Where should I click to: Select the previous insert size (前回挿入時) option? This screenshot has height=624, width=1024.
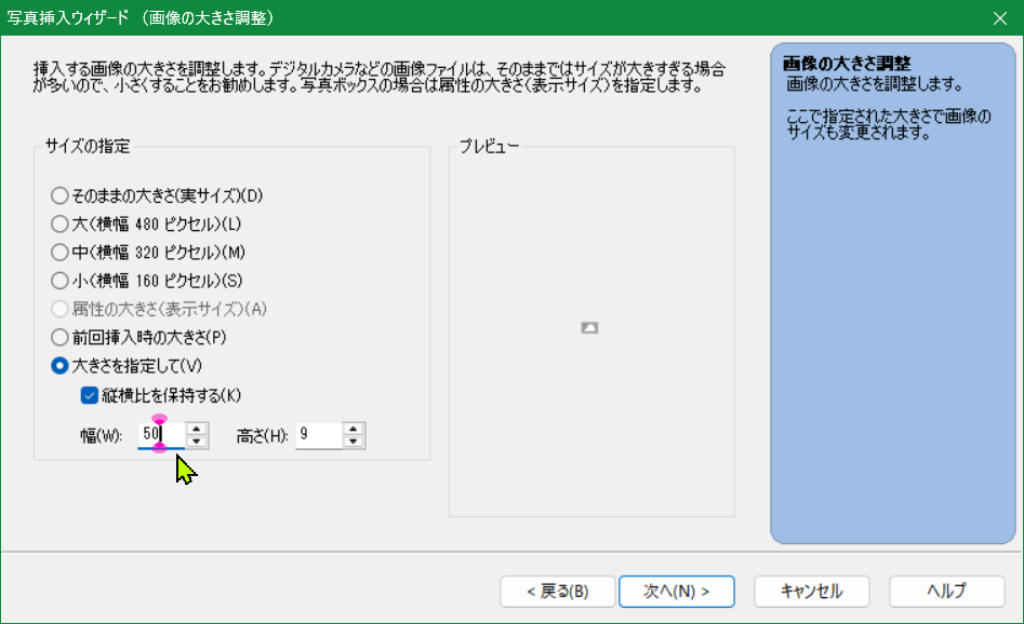click(x=59, y=337)
